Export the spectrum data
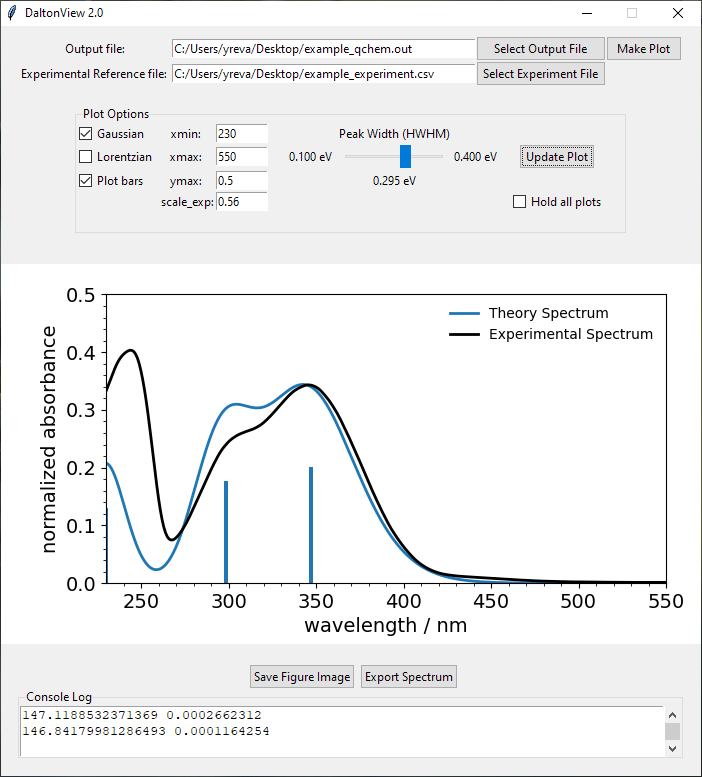Image resolution: width=702 pixels, height=777 pixels. point(408,677)
